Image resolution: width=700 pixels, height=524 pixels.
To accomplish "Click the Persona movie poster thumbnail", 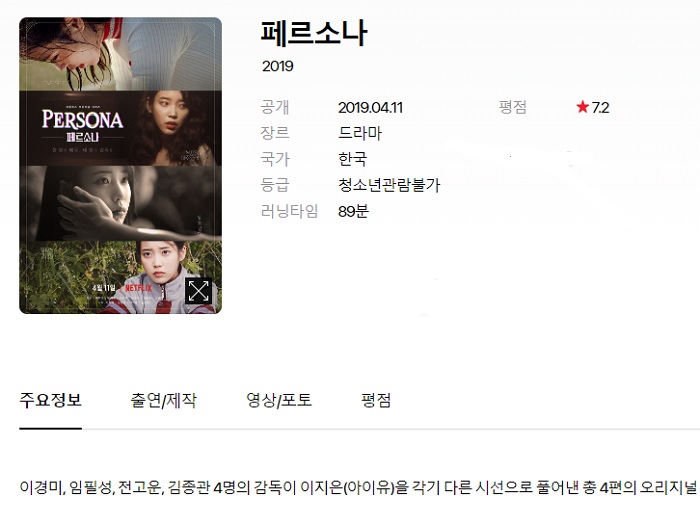I will [x=121, y=166].
